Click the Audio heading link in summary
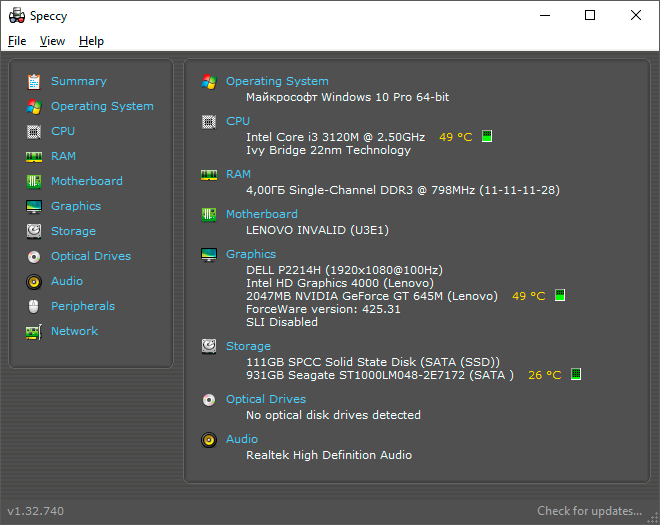660x525 pixels. point(242,439)
